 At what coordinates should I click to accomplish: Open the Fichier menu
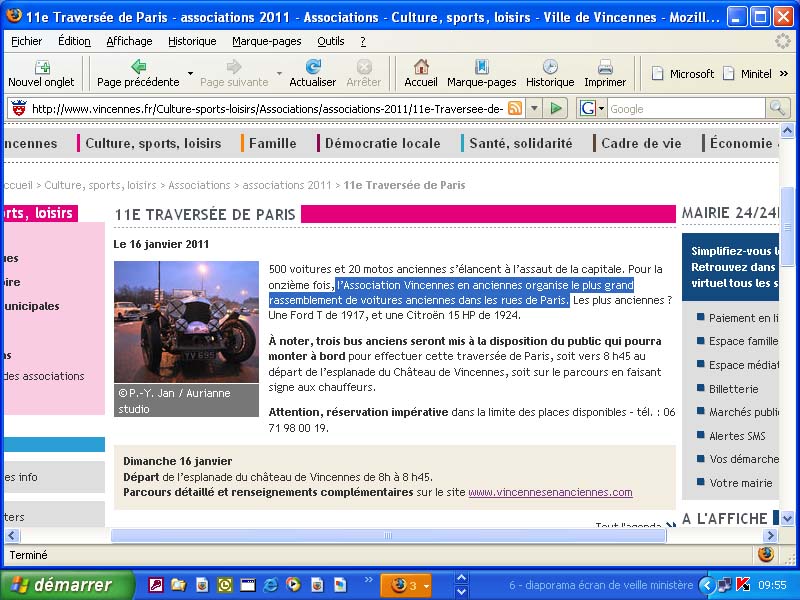27,41
